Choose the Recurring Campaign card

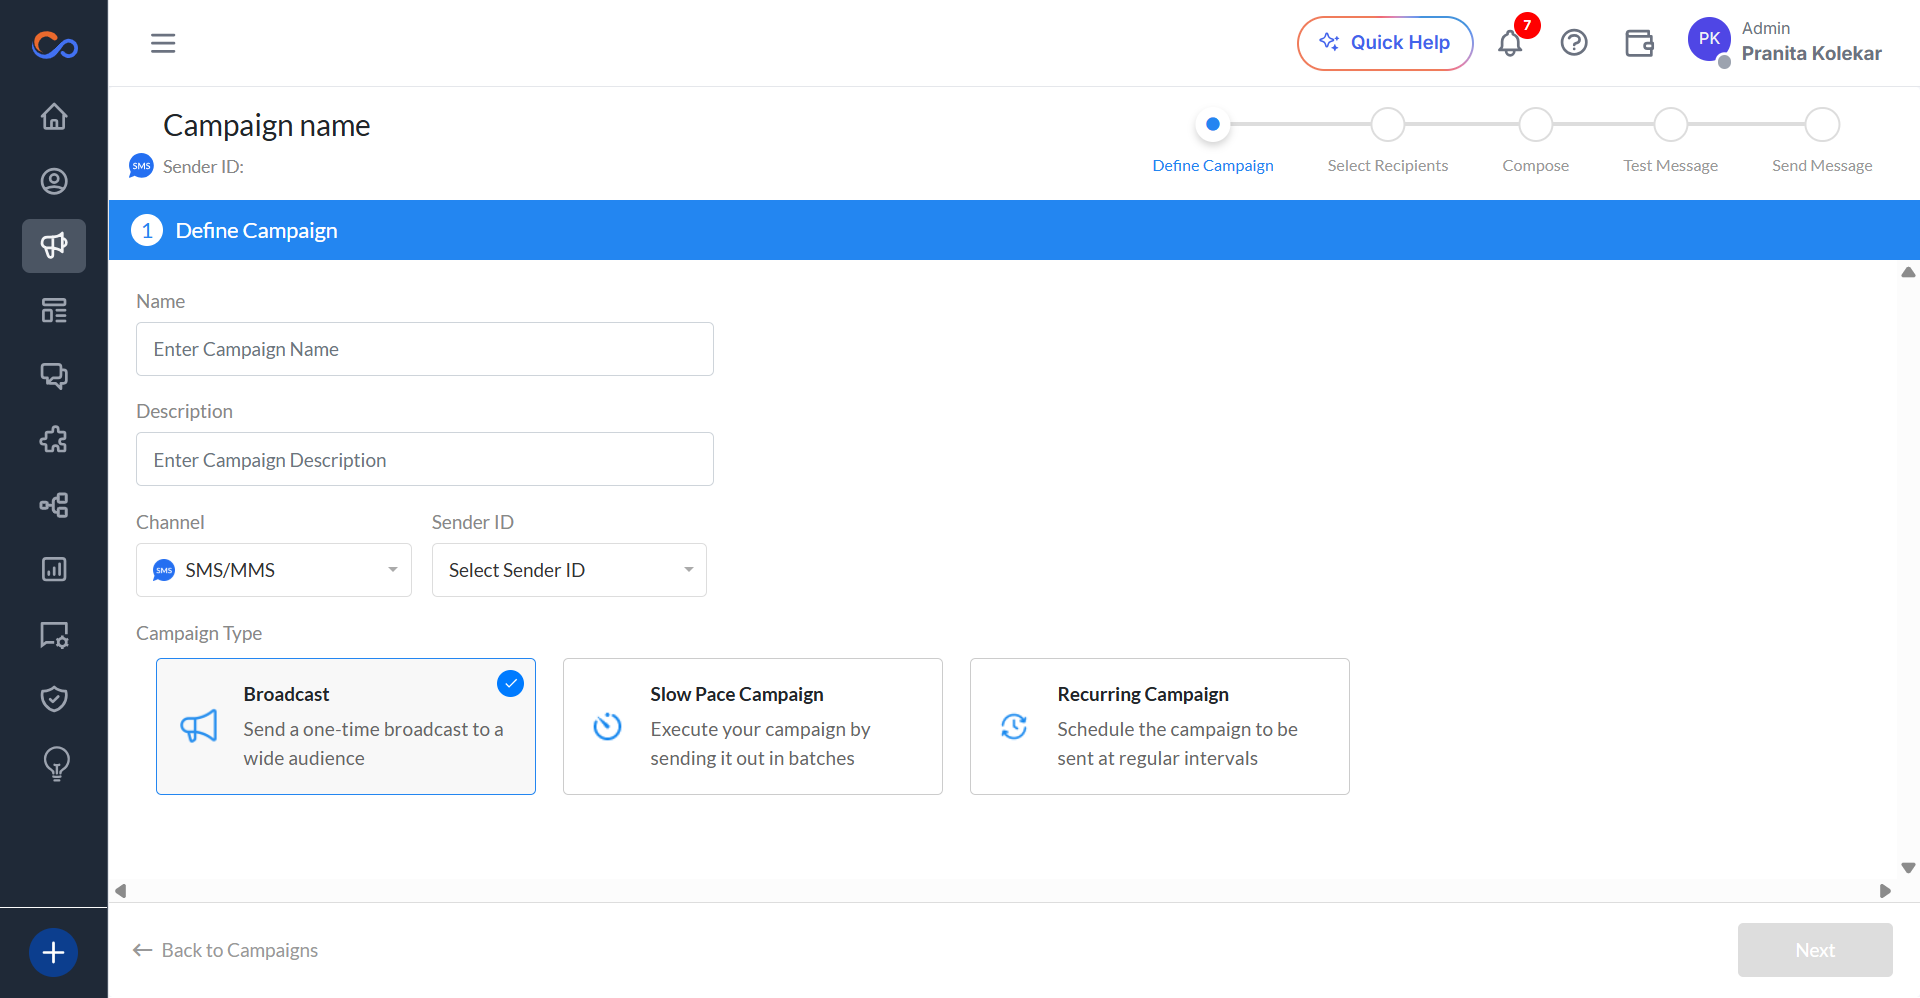coord(1160,726)
